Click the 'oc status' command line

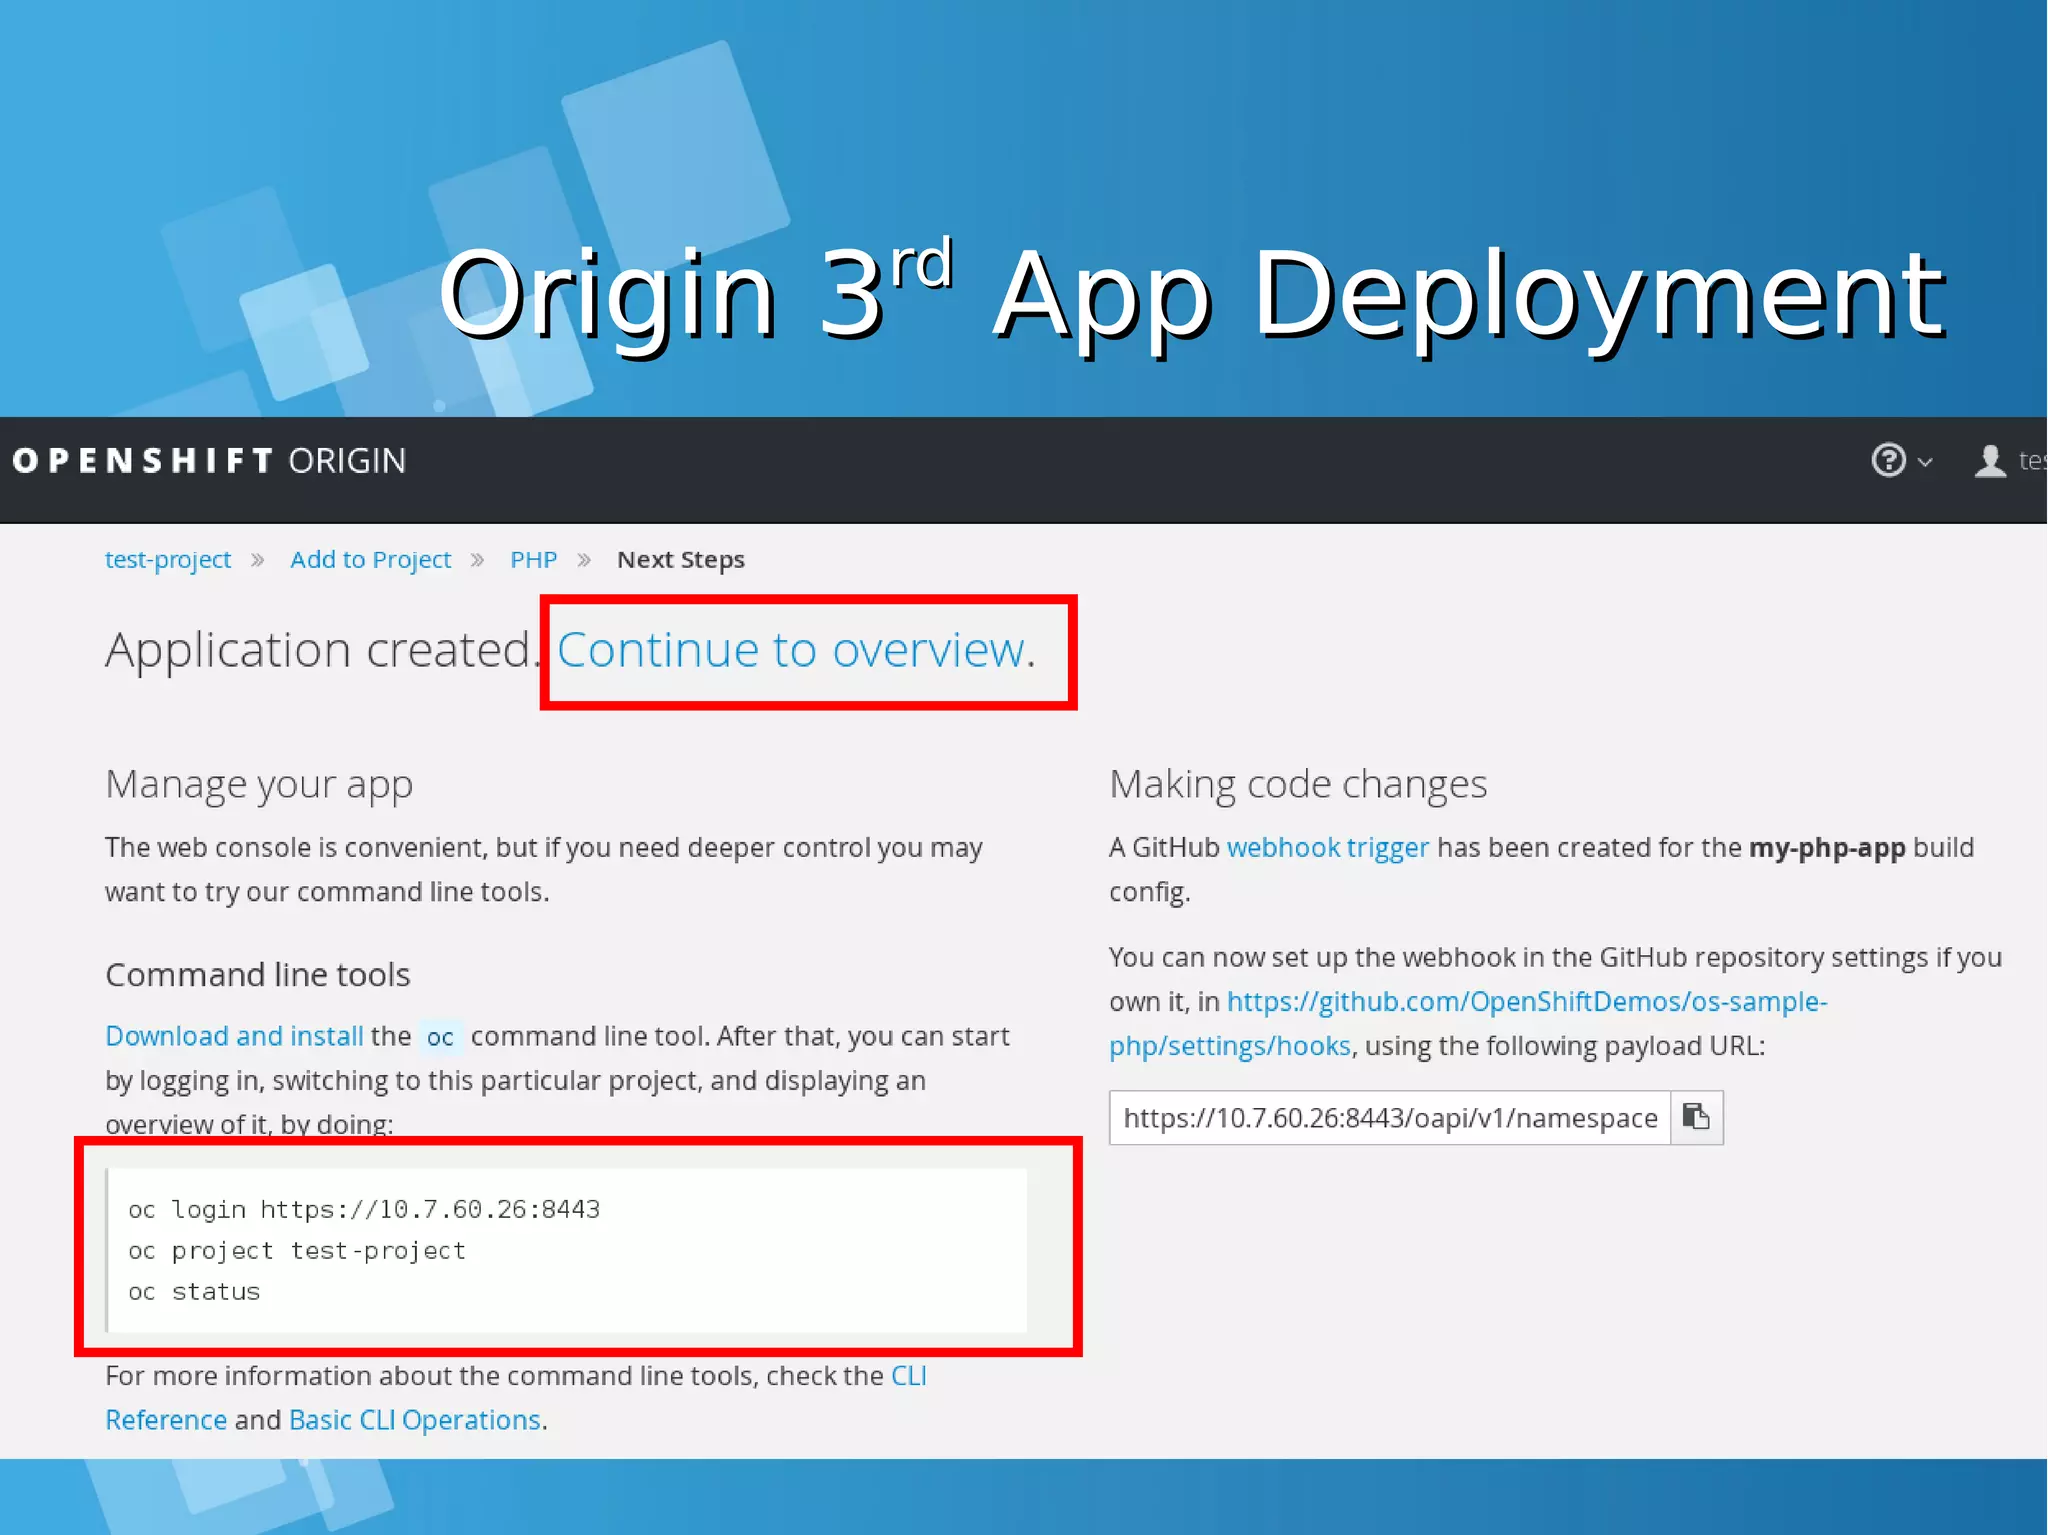point(194,1292)
